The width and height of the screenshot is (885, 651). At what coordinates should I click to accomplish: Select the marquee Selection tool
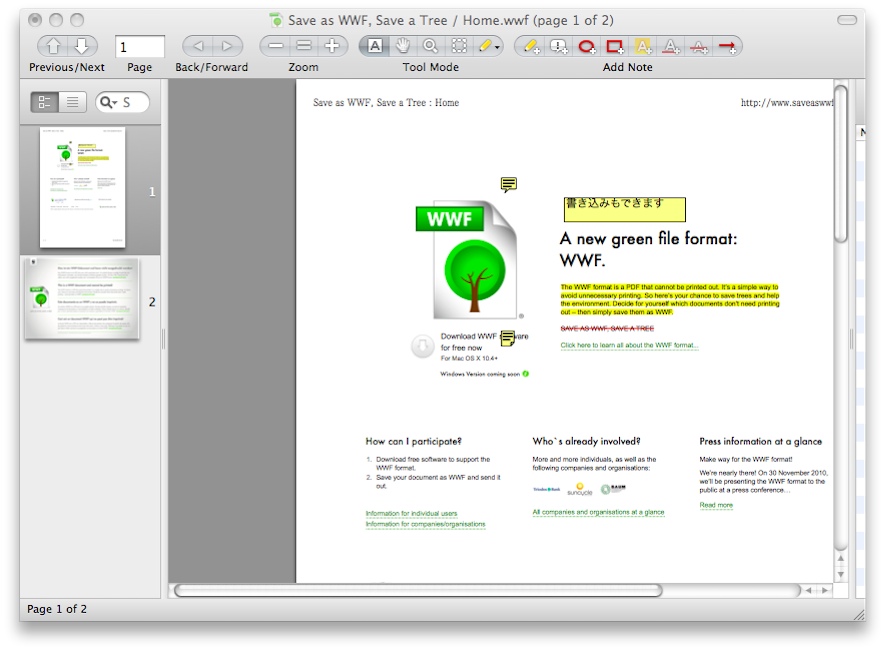pos(459,46)
